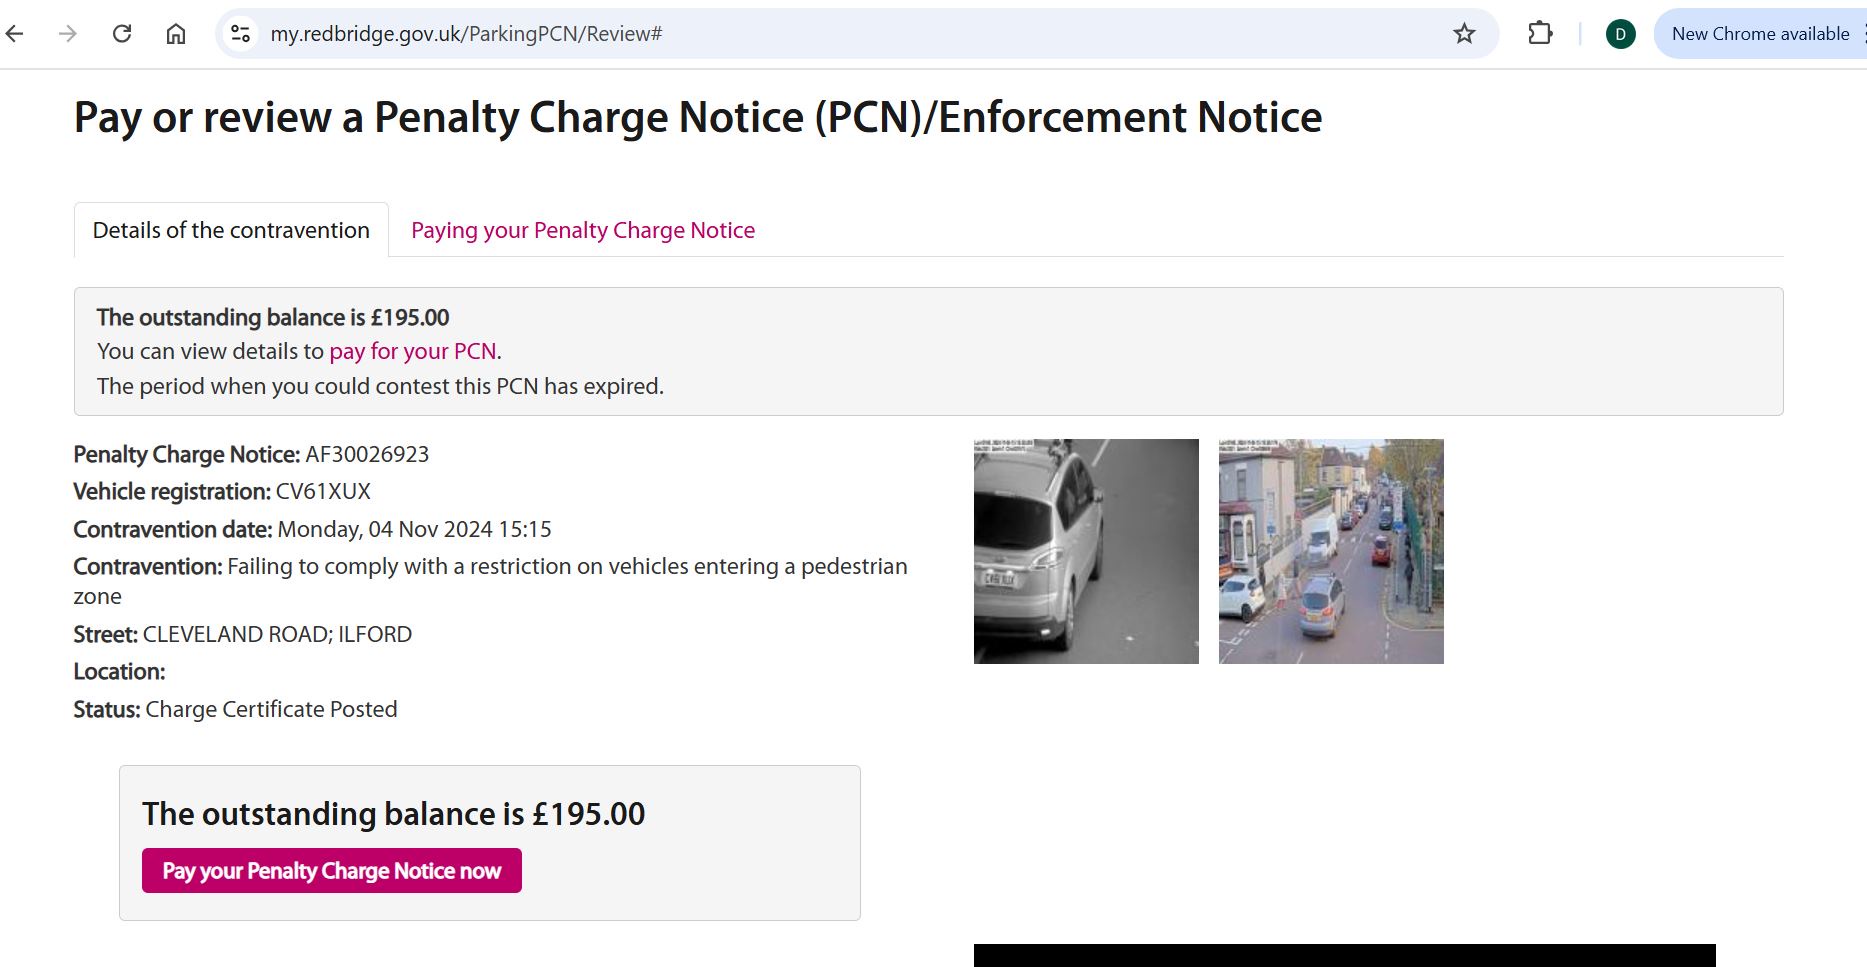Open Paying your Penalty Charge Notice tab
The width and height of the screenshot is (1867, 967).
[583, 230]
